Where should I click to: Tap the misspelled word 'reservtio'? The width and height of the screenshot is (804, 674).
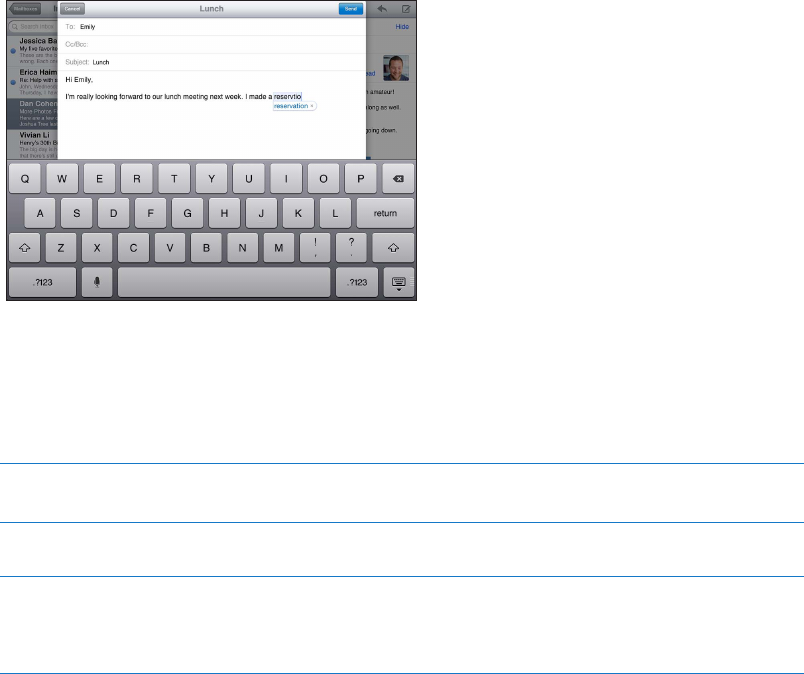pyautogui.click(x=288, y=96)
